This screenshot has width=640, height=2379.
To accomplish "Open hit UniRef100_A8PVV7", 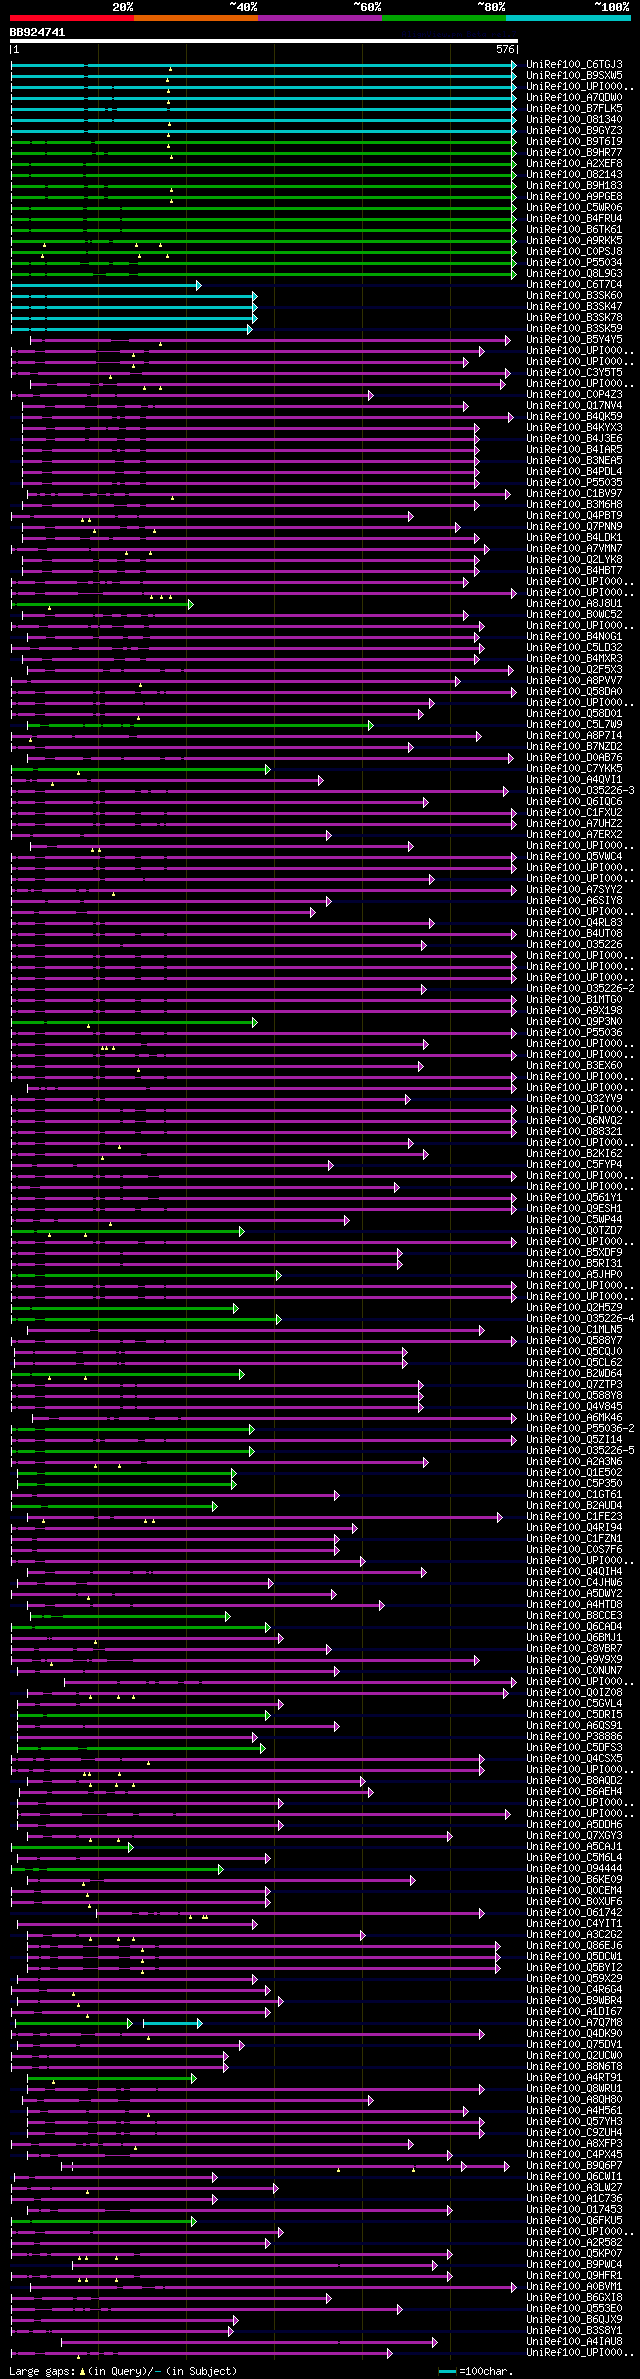I will click(574, 681).
